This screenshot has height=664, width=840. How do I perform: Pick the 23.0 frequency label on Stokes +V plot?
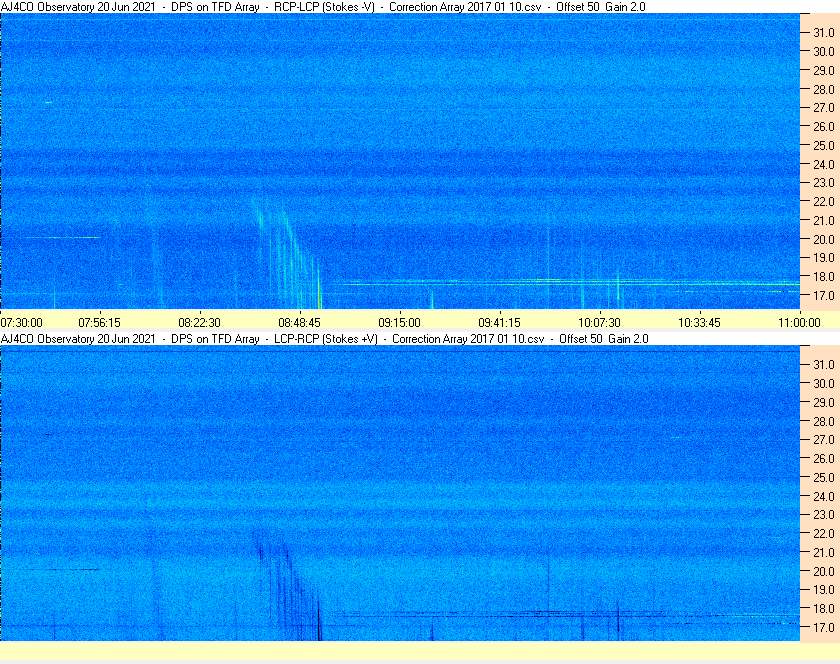click(824, 514)
